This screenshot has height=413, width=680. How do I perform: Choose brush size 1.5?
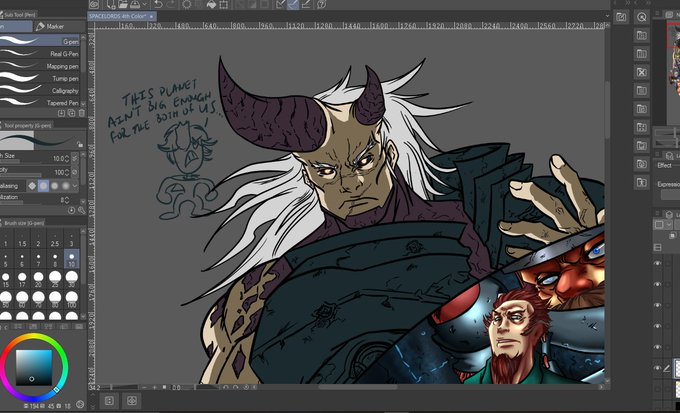(22, 239)
